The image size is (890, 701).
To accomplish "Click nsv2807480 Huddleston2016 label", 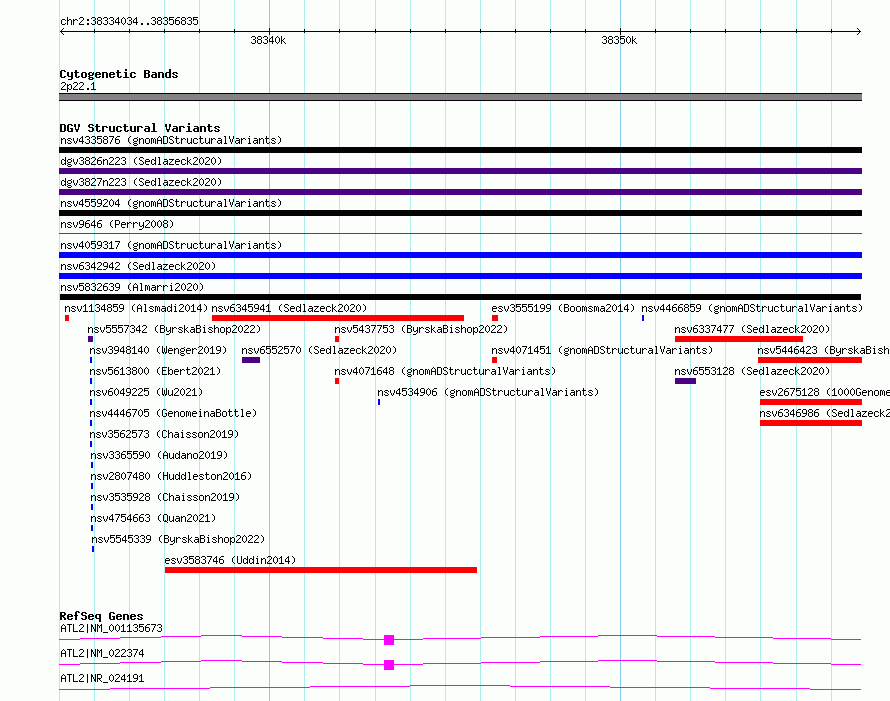I will (x=171, y=476).
